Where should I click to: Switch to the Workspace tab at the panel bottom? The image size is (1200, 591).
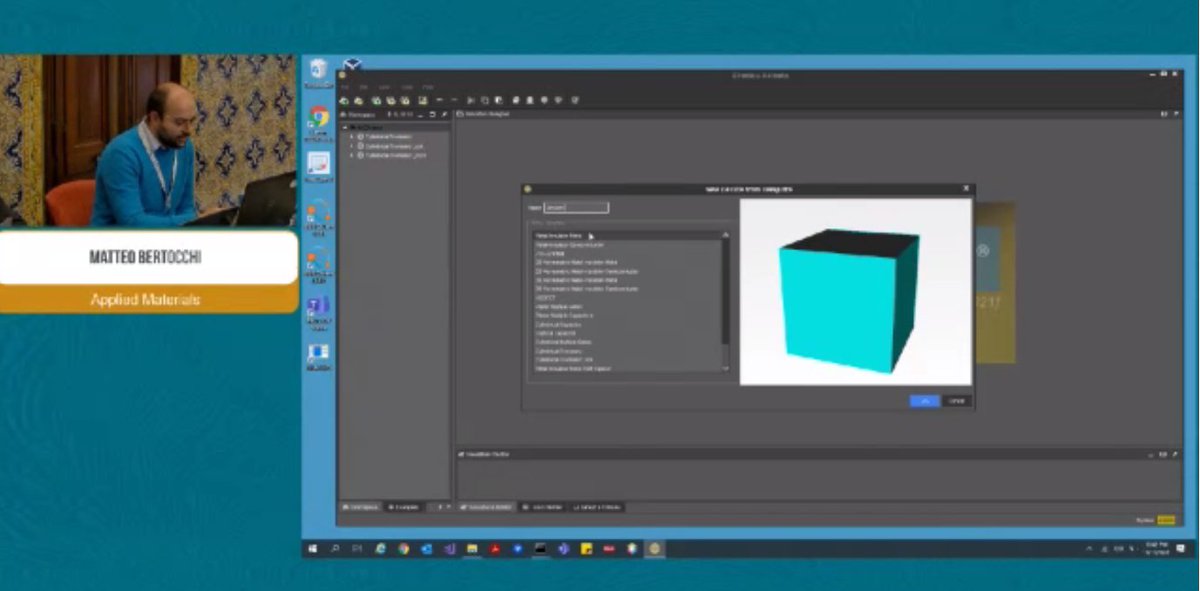click(x=360, y=507)
